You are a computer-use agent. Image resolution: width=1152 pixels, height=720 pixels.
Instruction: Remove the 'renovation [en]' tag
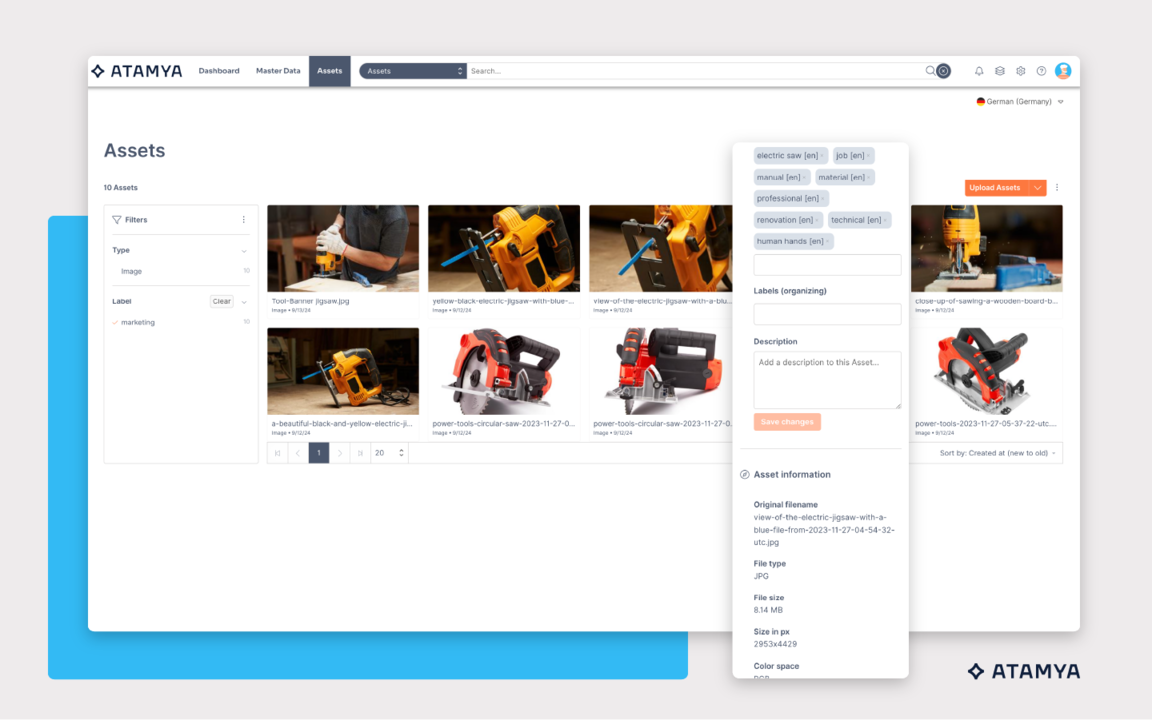[817, 220]
